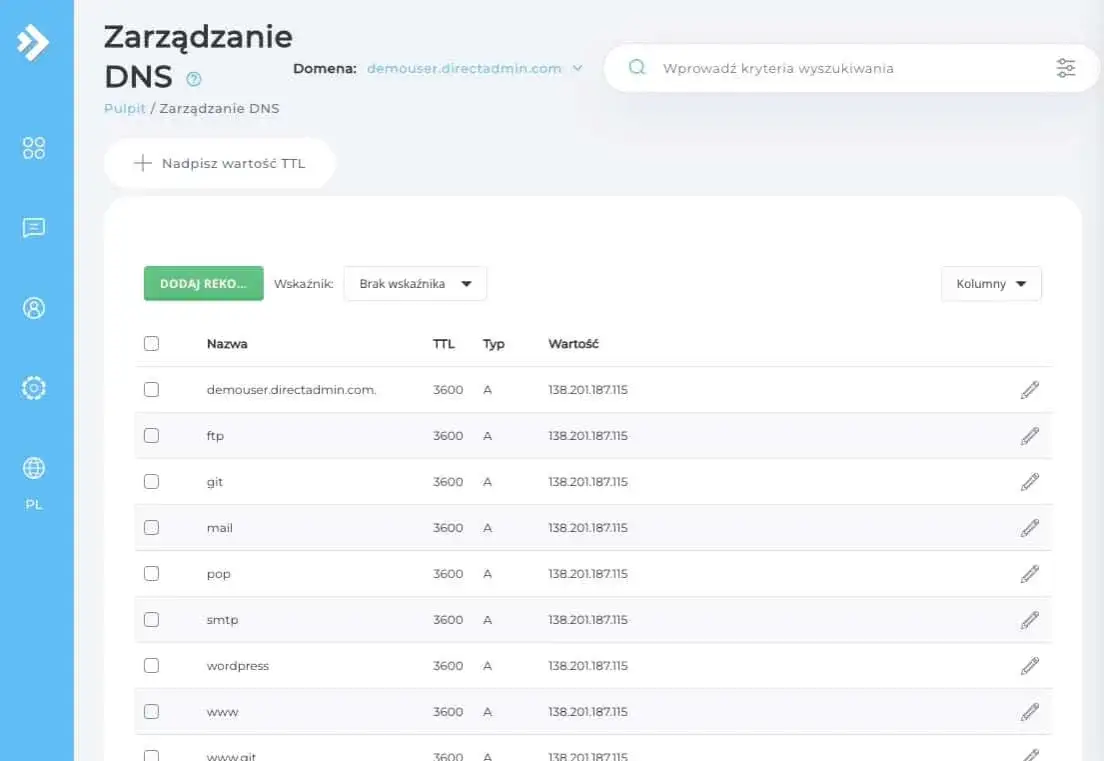Screen dimensions: 1104x761
Task: Open the dashboard grid icon in sidebar
Action: pos(34,147)
